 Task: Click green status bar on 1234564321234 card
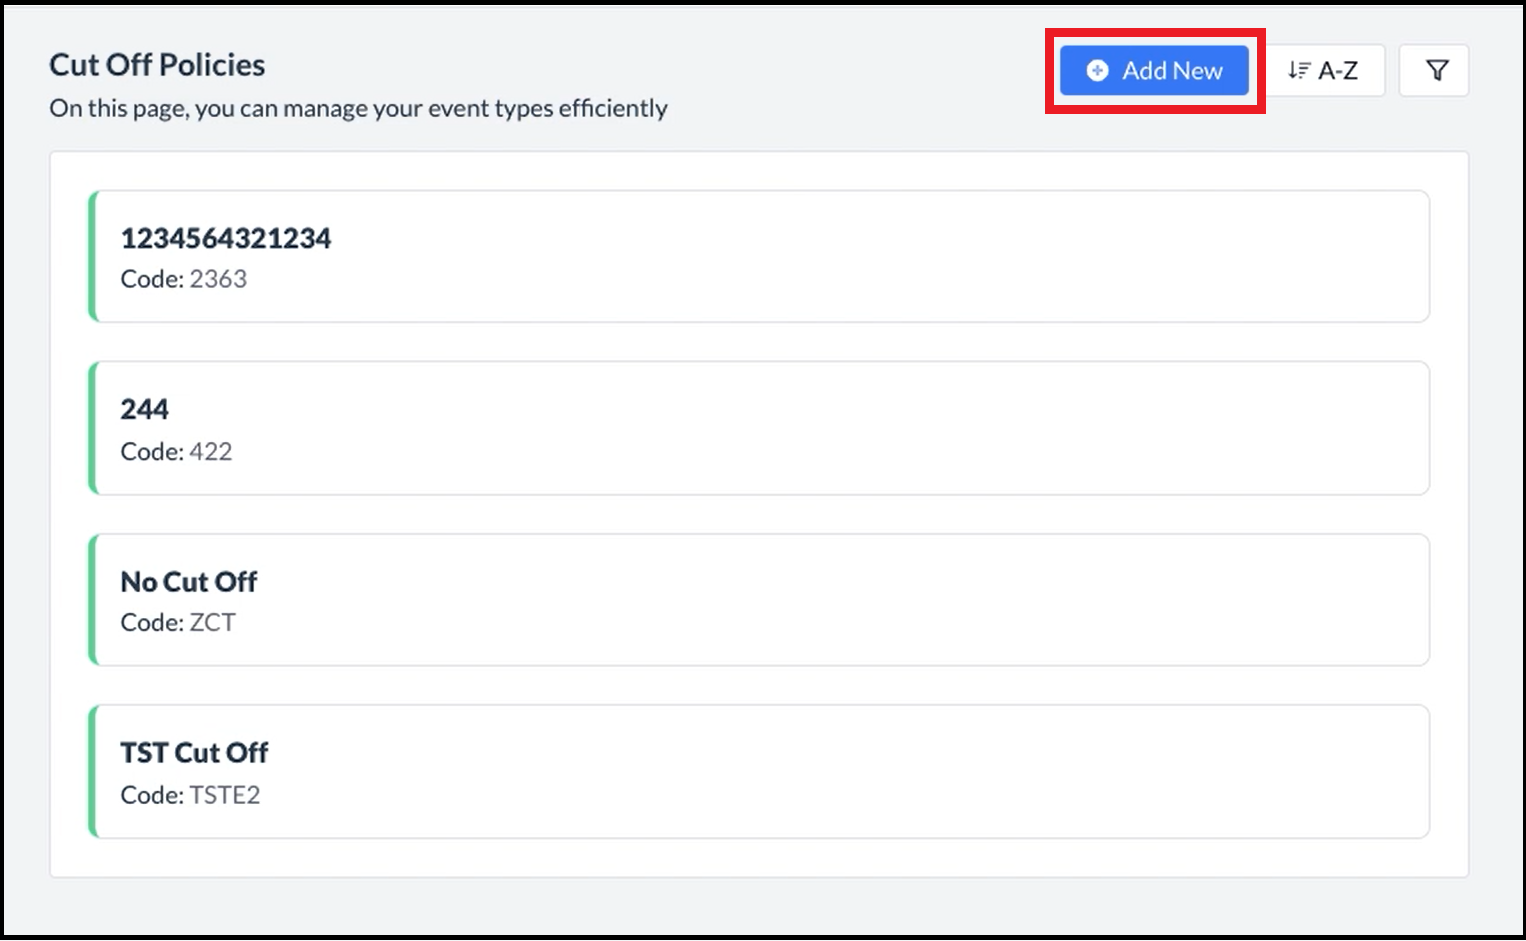[x=93, y=257]
